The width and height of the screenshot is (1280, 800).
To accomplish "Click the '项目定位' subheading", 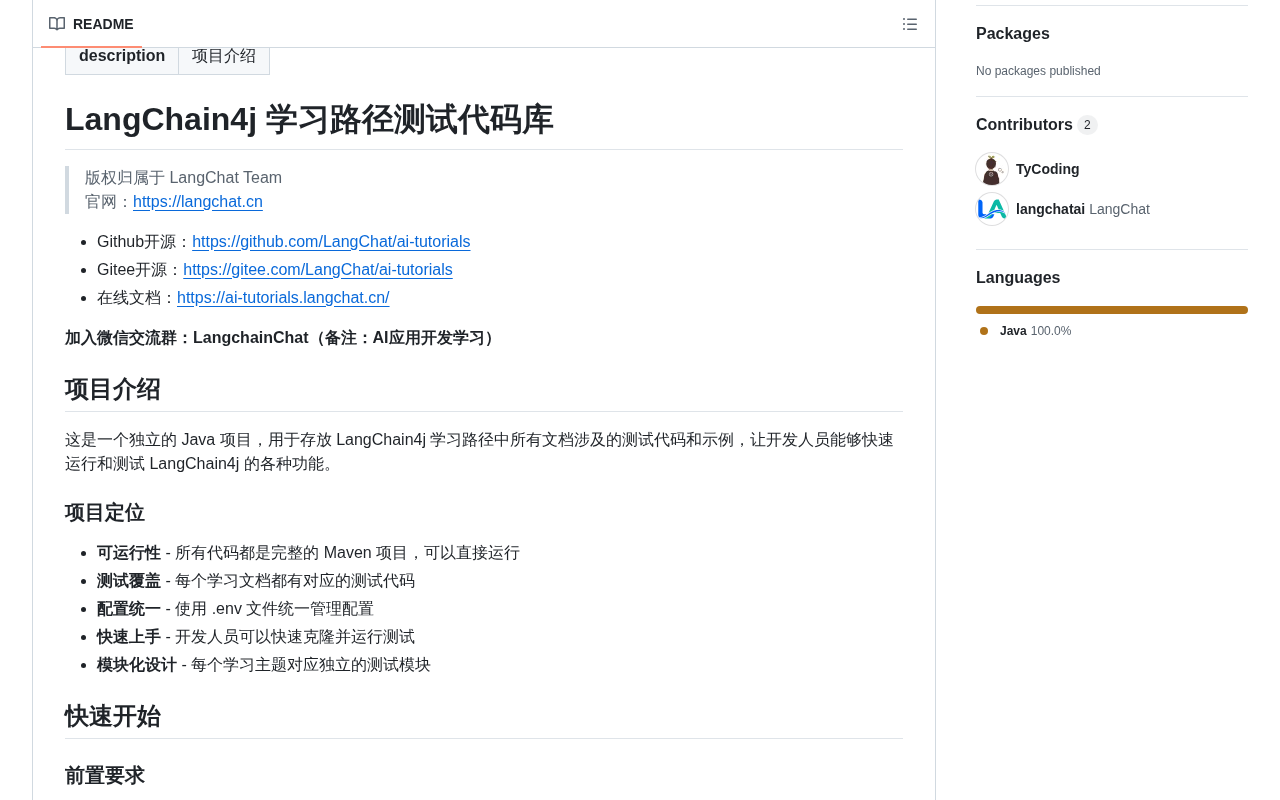I will coord(105,513).
